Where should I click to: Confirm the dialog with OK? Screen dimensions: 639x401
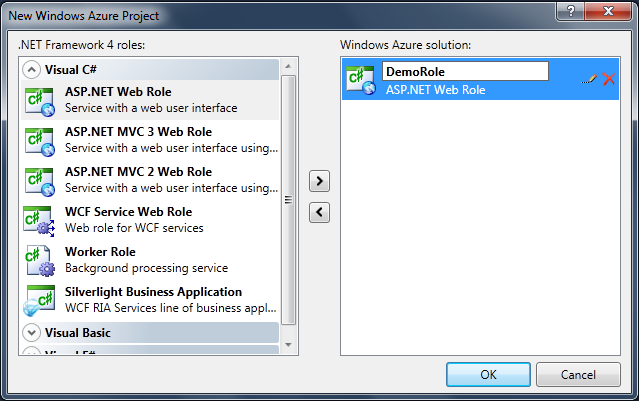488,375
